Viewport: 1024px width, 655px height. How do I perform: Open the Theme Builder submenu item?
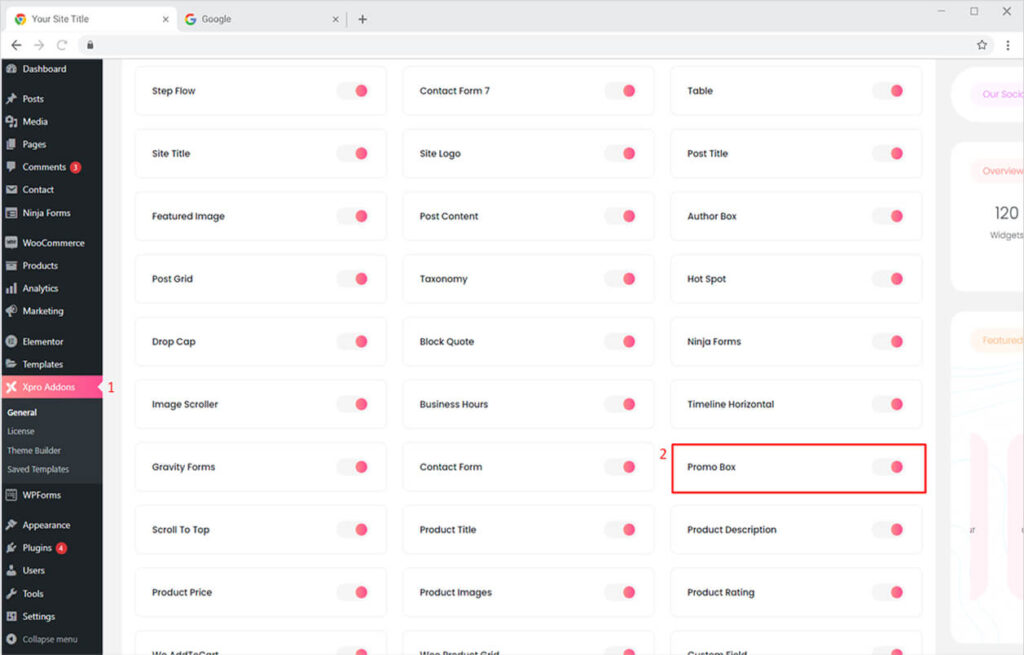pos(34,451)
